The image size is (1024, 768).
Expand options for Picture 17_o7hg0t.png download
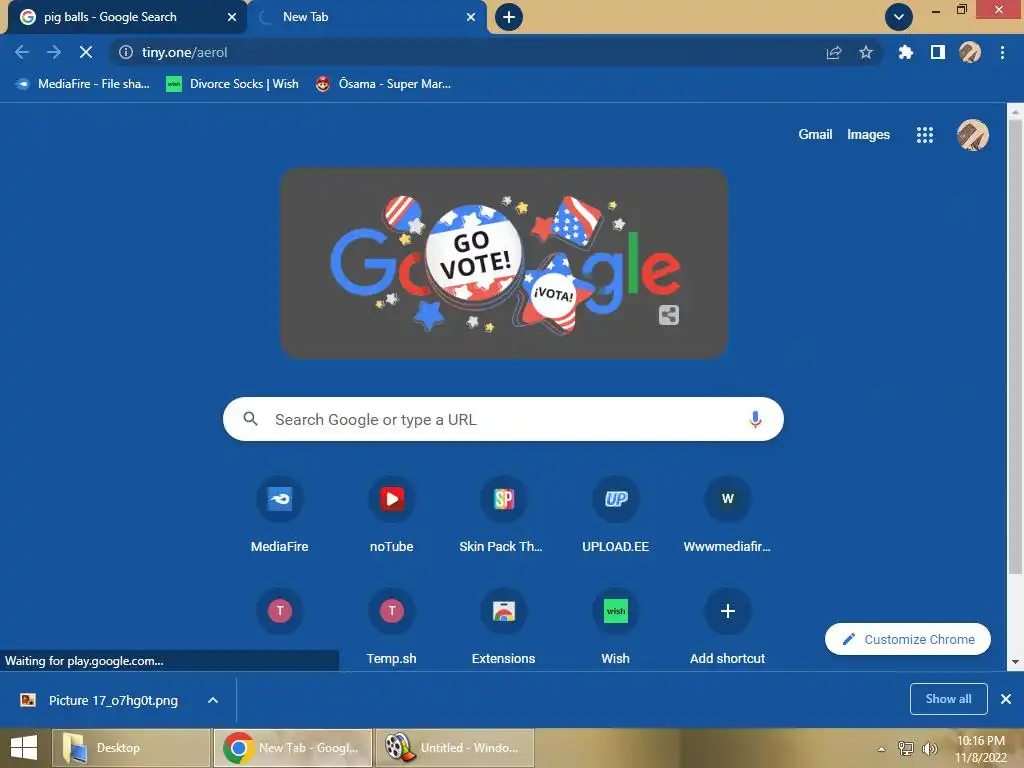coord(213,700)
